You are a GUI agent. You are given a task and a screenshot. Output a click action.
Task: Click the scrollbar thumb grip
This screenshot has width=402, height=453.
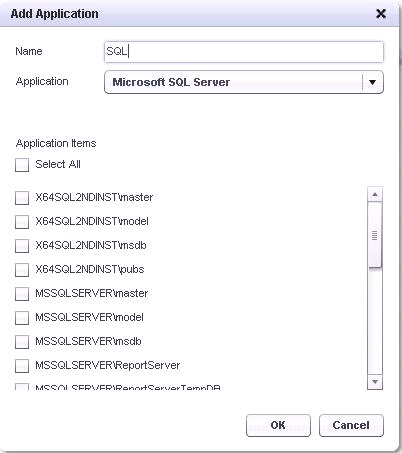coord(375,235)
